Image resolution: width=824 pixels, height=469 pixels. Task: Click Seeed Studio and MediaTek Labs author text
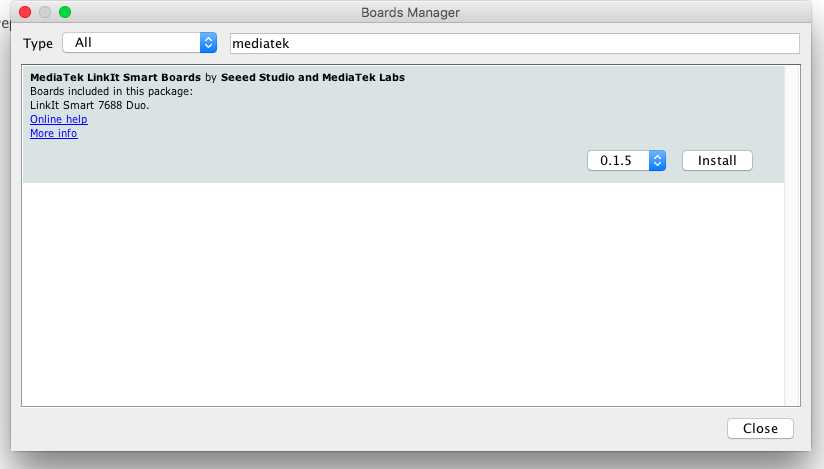coord(313,77)
